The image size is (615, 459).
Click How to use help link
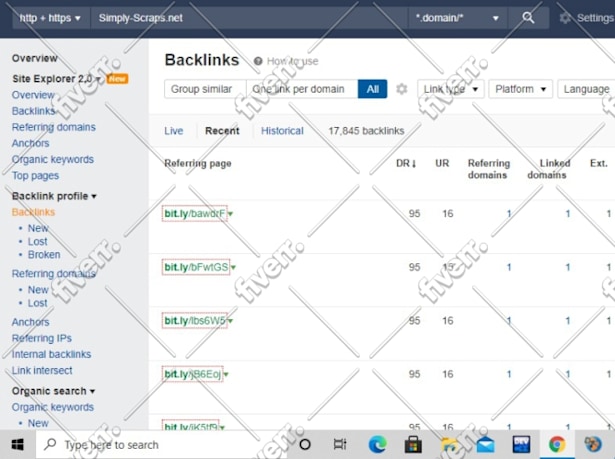coord(293,61)
